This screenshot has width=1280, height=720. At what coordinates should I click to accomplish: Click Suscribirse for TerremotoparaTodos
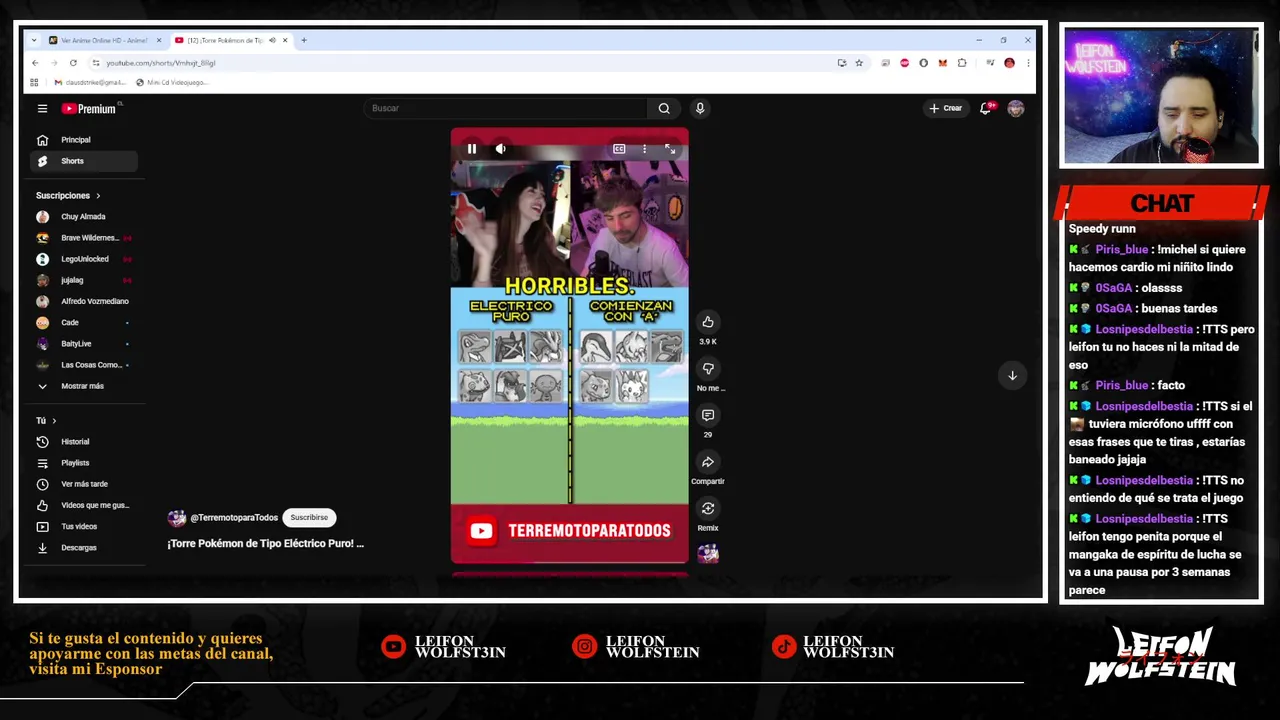pyautogui.click(x=309, y=518)
